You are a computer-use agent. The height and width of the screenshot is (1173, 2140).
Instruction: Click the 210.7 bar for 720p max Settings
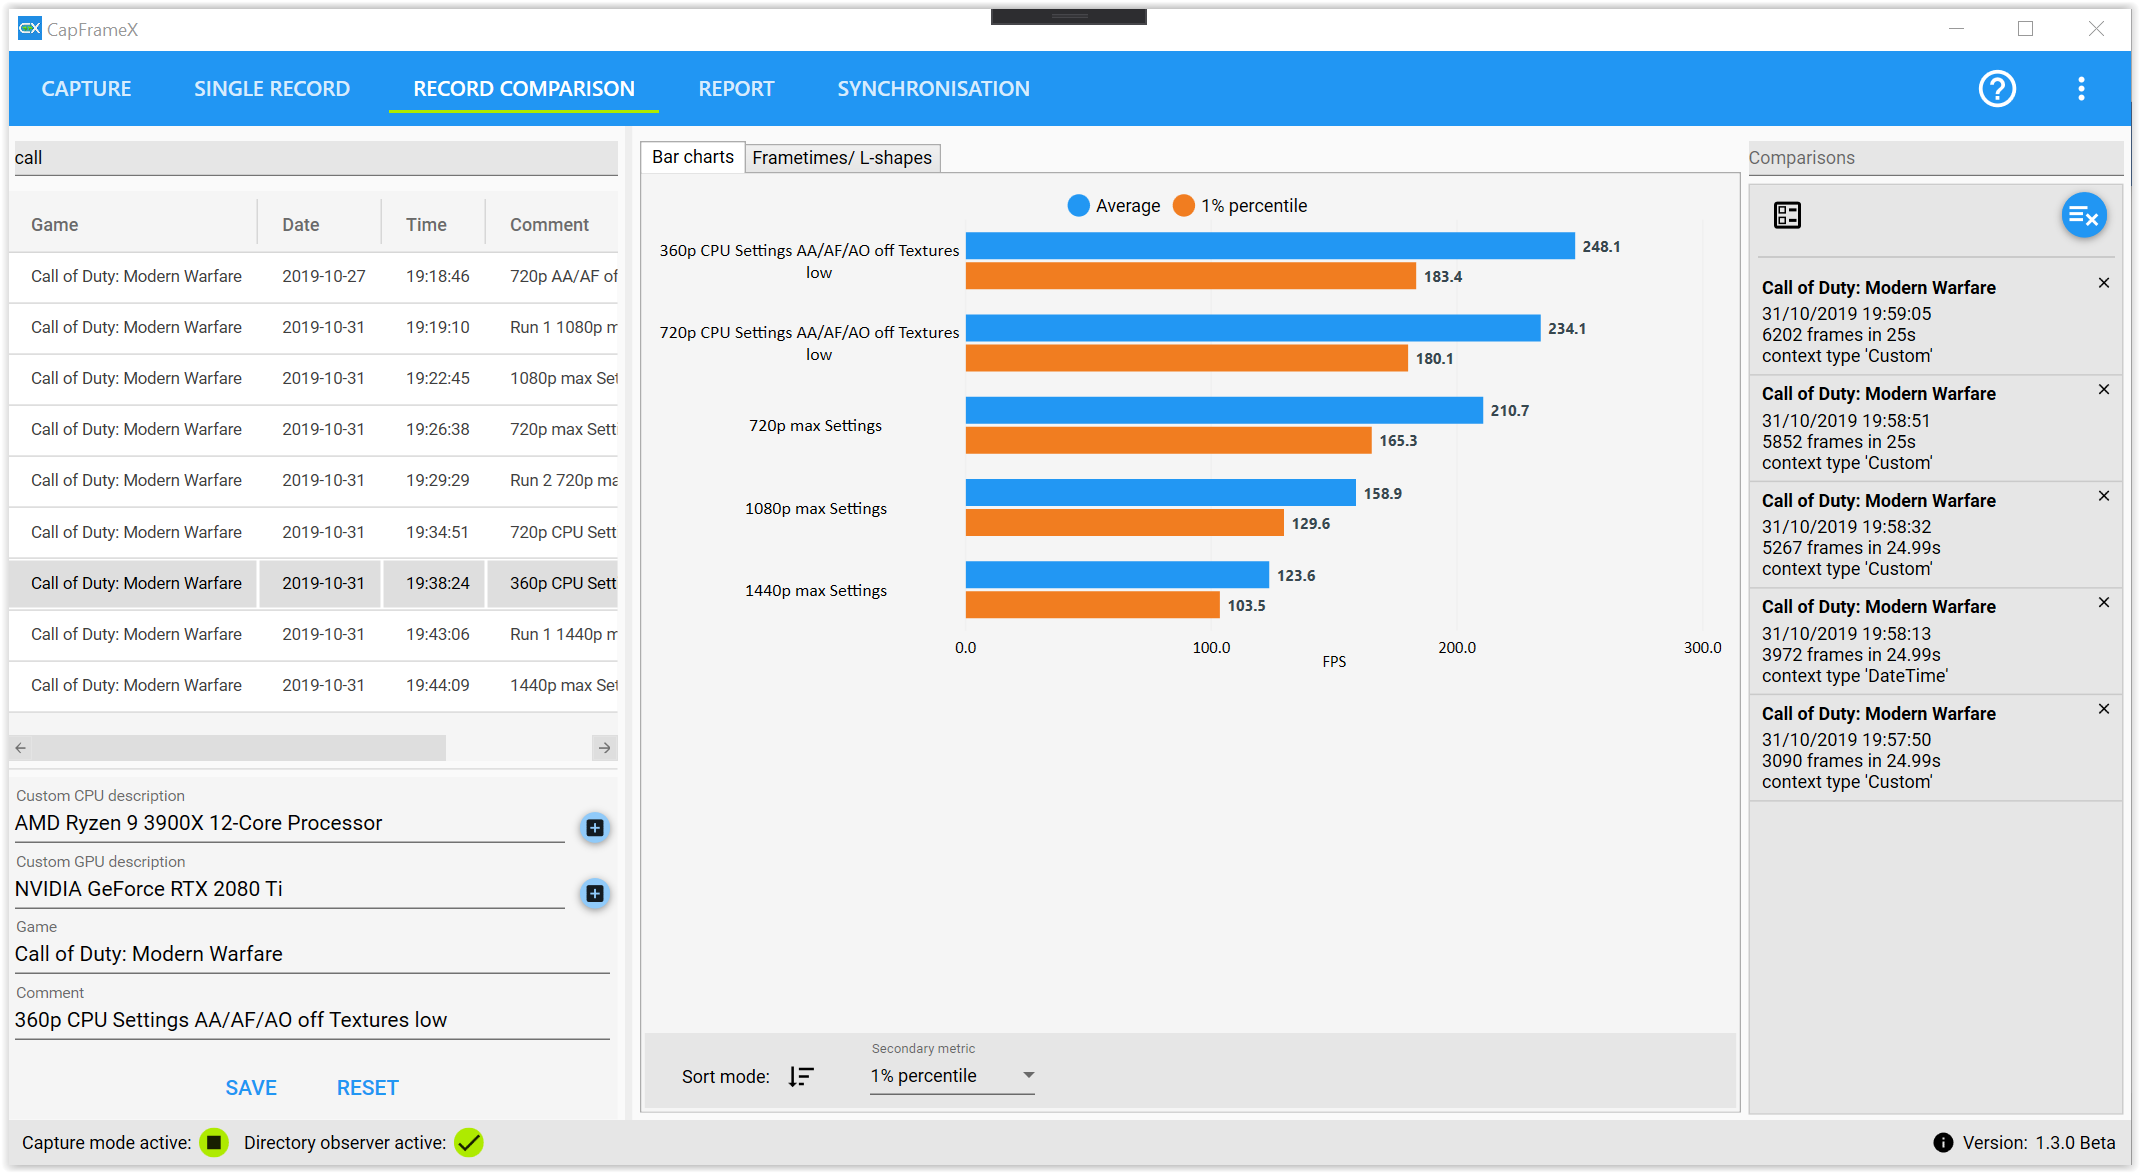tap(1224, 410)
